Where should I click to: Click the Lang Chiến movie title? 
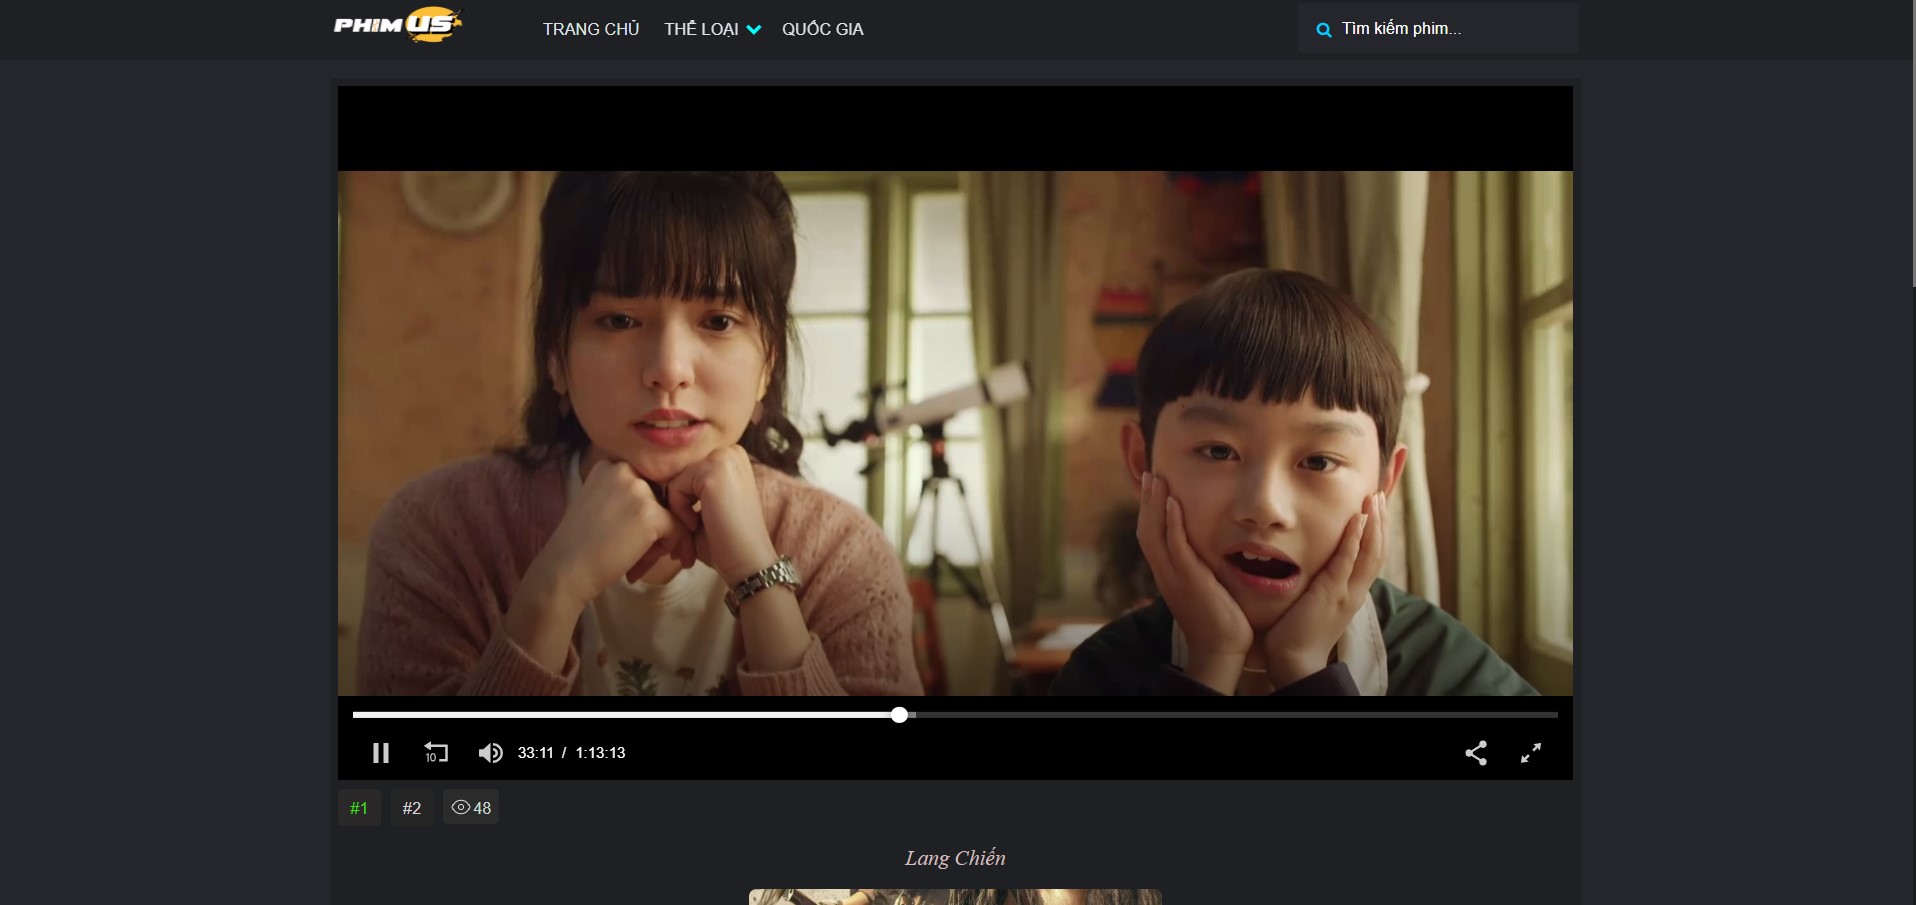954,858
